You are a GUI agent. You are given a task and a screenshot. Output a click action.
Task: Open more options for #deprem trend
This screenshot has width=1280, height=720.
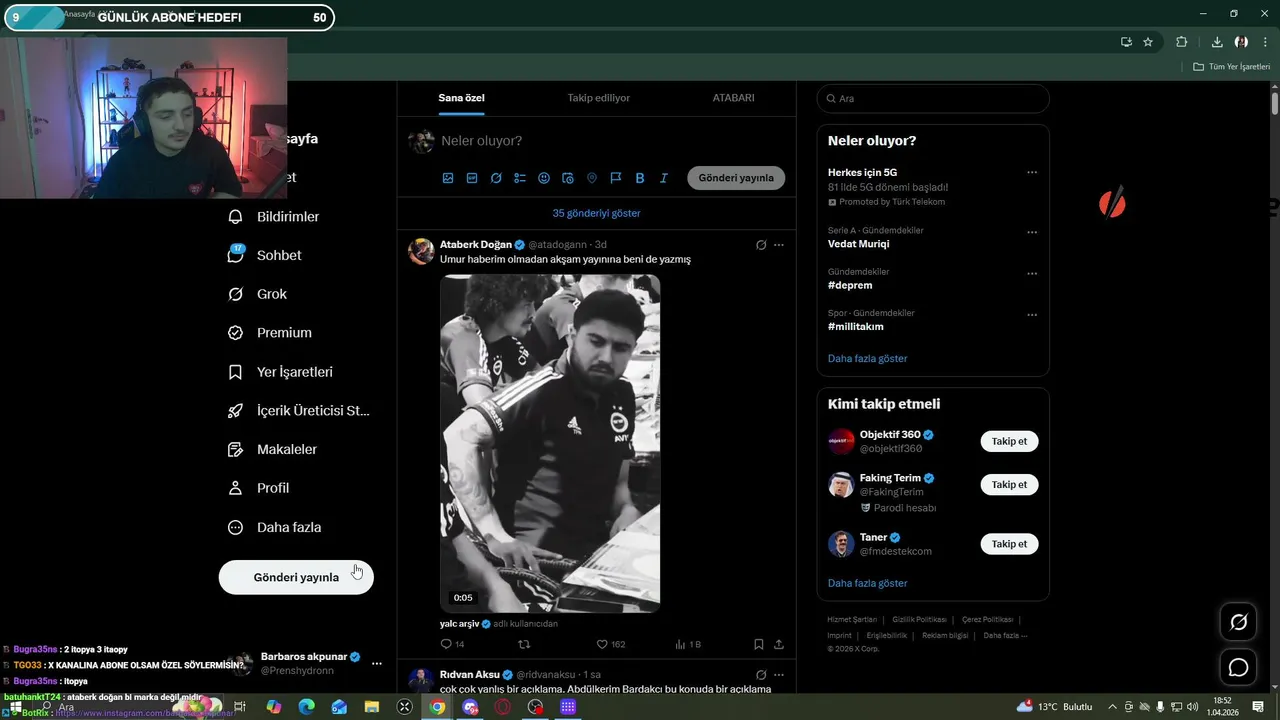point(1032,273)
